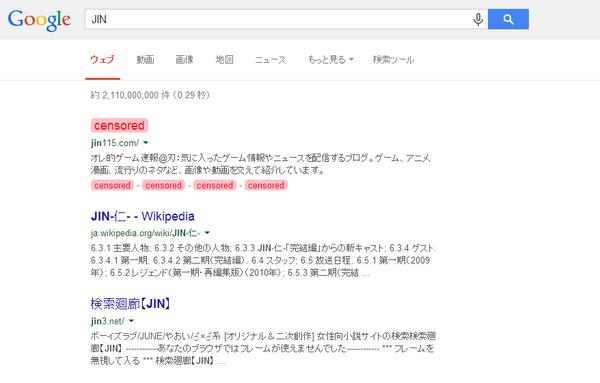Click ja.wikipedia.org/wiki/JIN-仁- URL
The height and width of the screenshot is (383, 600).
pyautogui.click(x=145, y=233)
